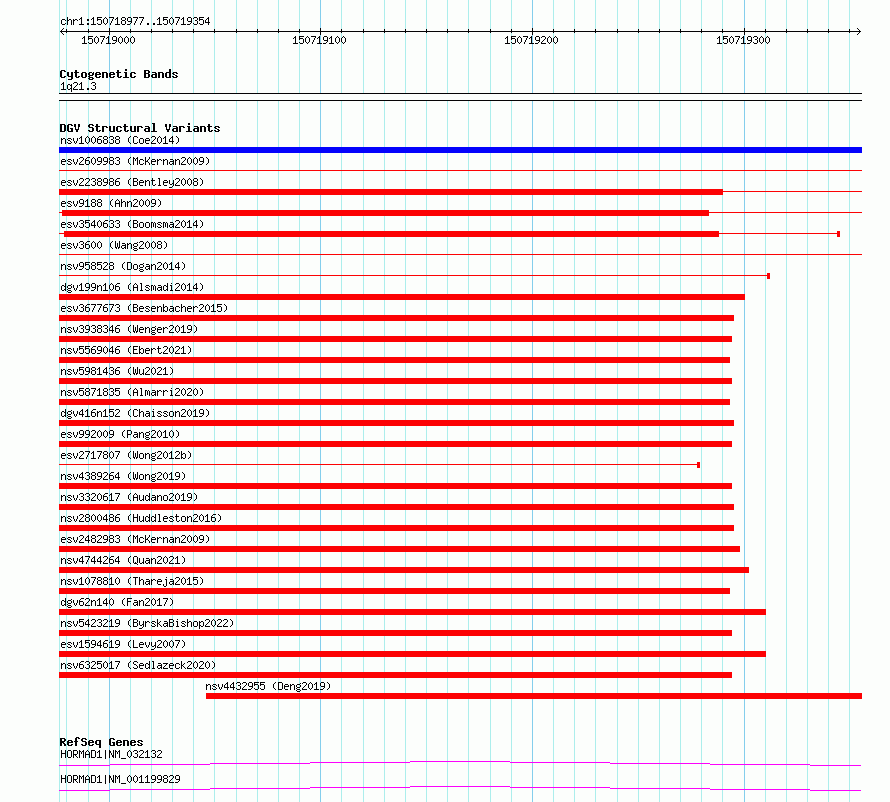
Task: Open dgv199n106 (Alsmadi2014) variant label
Action: [x=132, y=287]
